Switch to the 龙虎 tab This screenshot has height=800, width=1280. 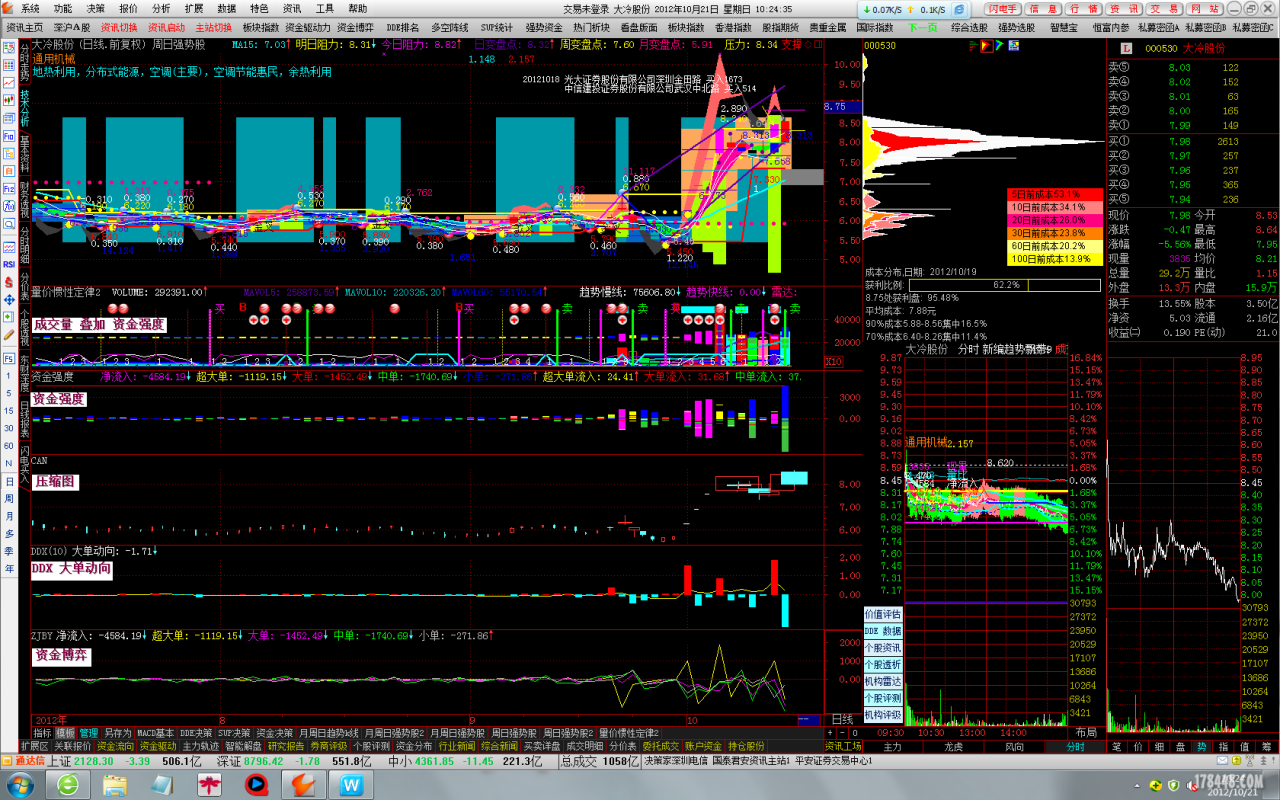954,746
